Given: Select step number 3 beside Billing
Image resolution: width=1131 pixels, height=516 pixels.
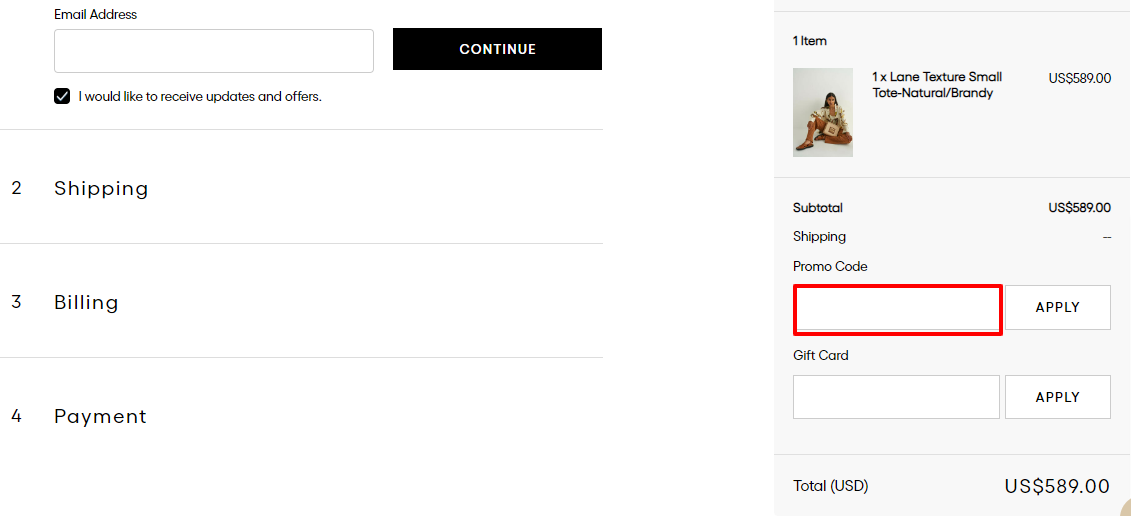Looking at the screenshot, I should [x=17, y=302].
